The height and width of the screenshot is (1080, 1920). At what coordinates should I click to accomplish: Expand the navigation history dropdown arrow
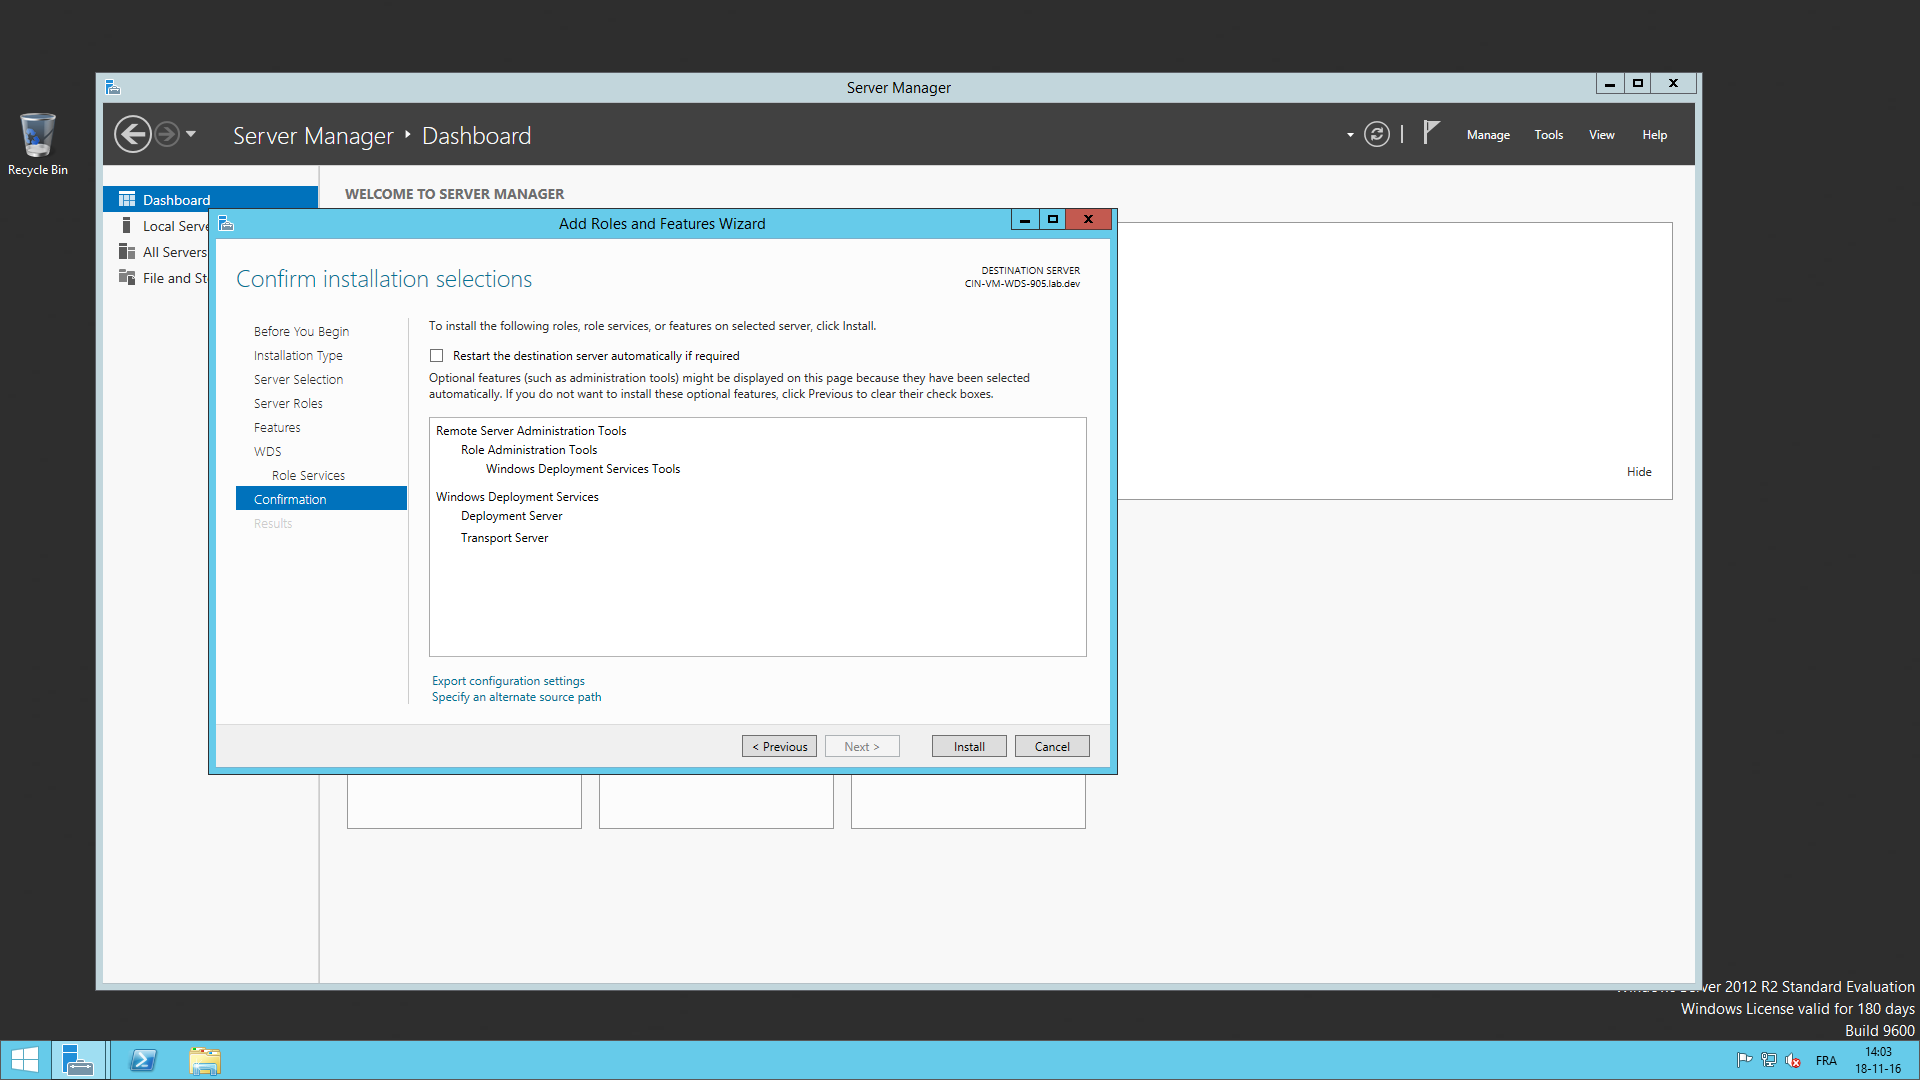click(191, 134)
